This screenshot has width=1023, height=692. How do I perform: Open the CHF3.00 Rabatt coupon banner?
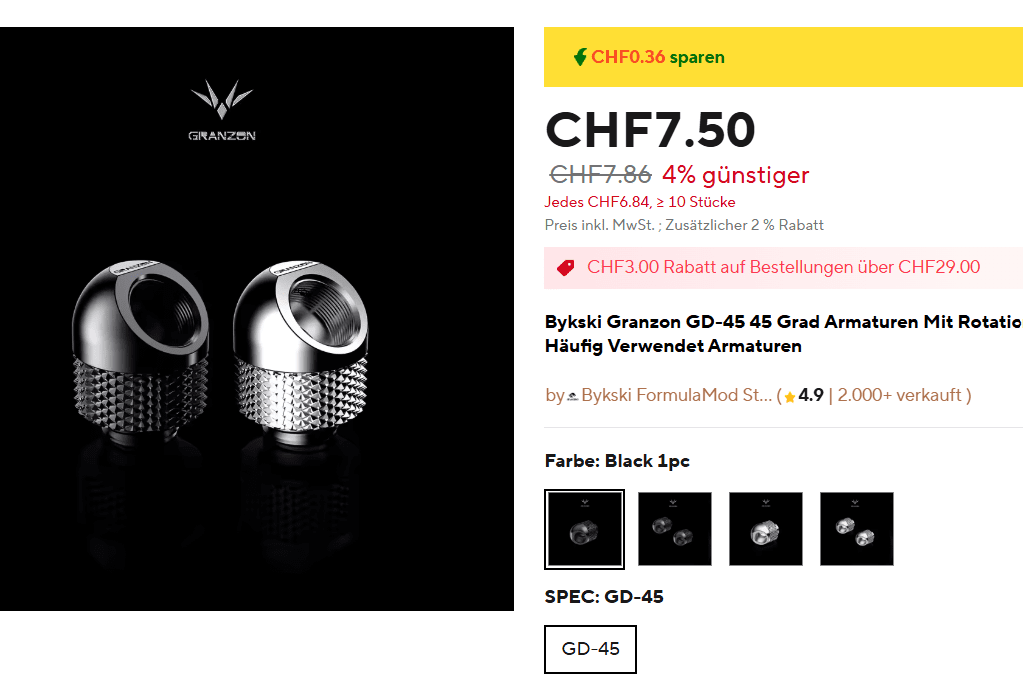[x=783, y=267]
